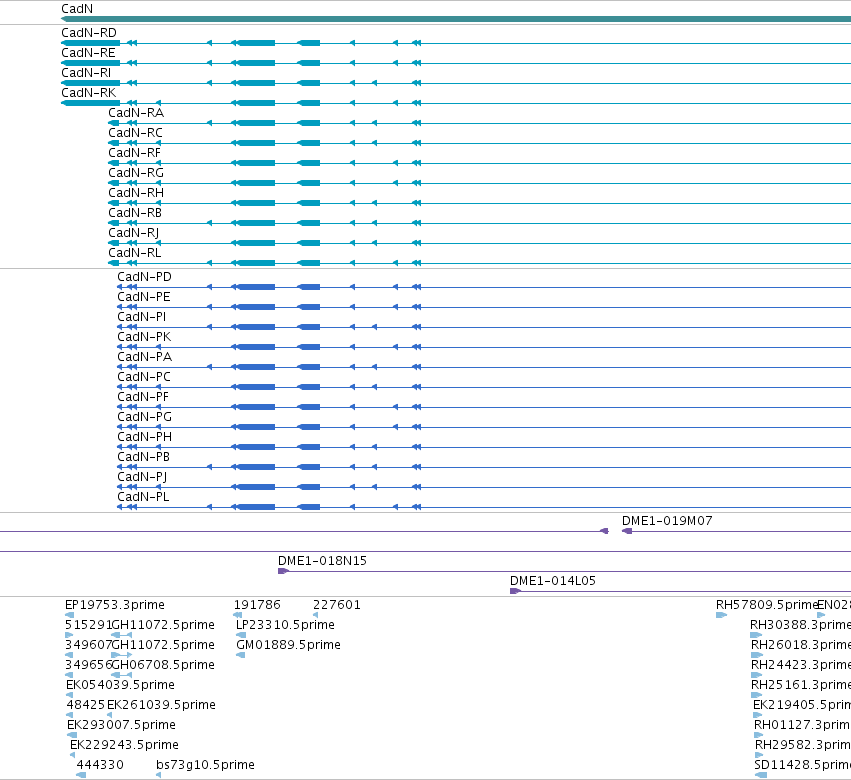Click the CadN-PC CDS label
This screenshot has height=780, width=851.
coord(144,377)
